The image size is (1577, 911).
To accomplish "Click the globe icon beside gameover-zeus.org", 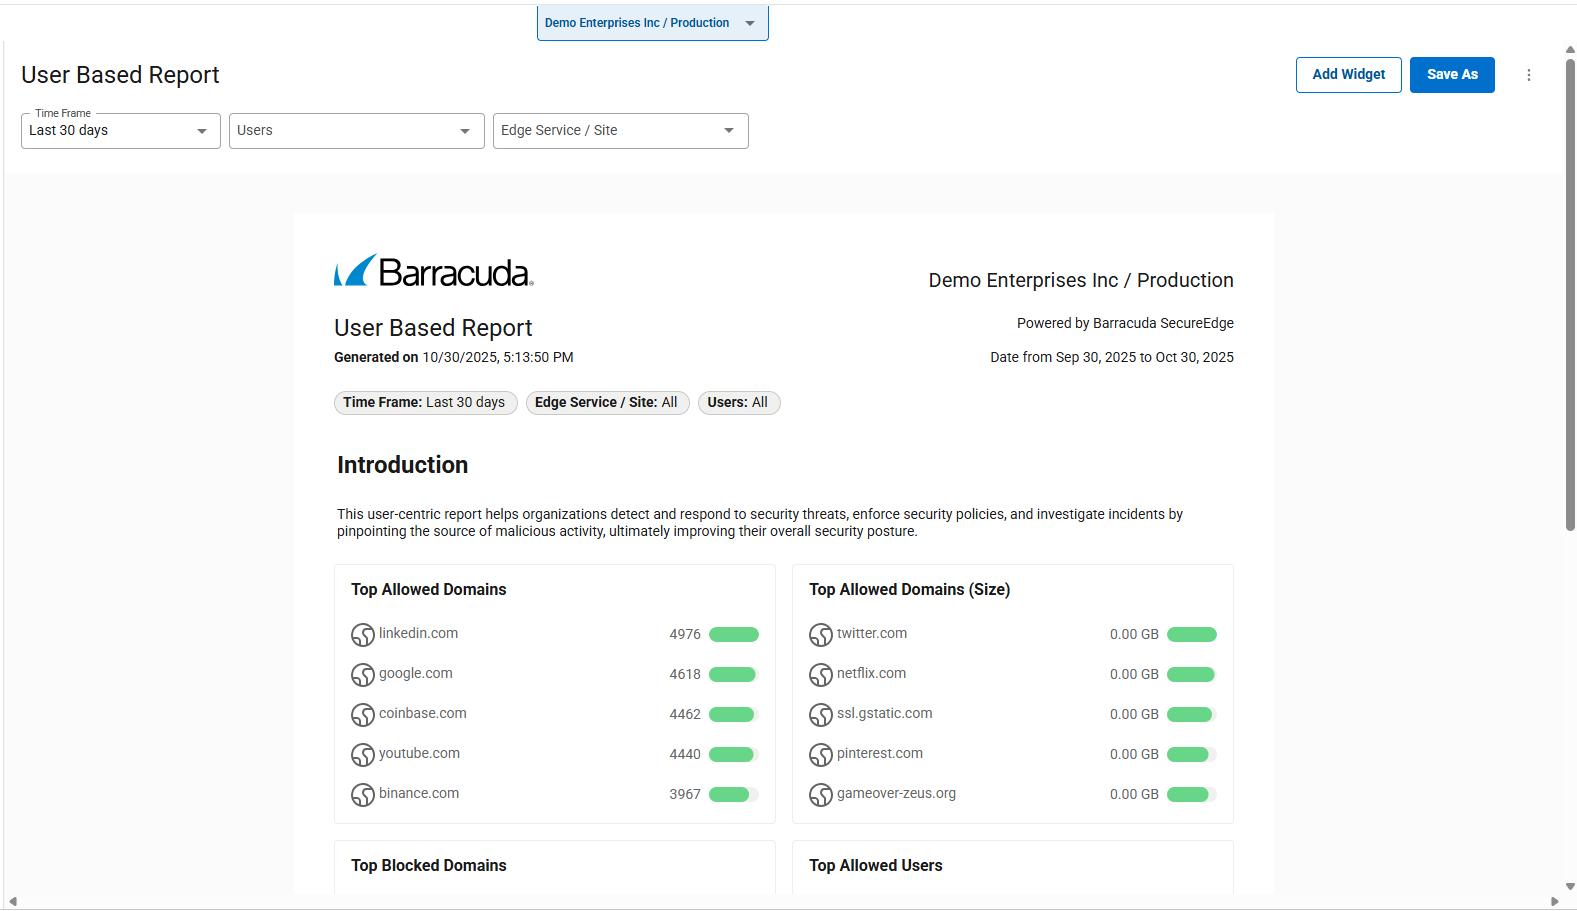I will 820,795.
